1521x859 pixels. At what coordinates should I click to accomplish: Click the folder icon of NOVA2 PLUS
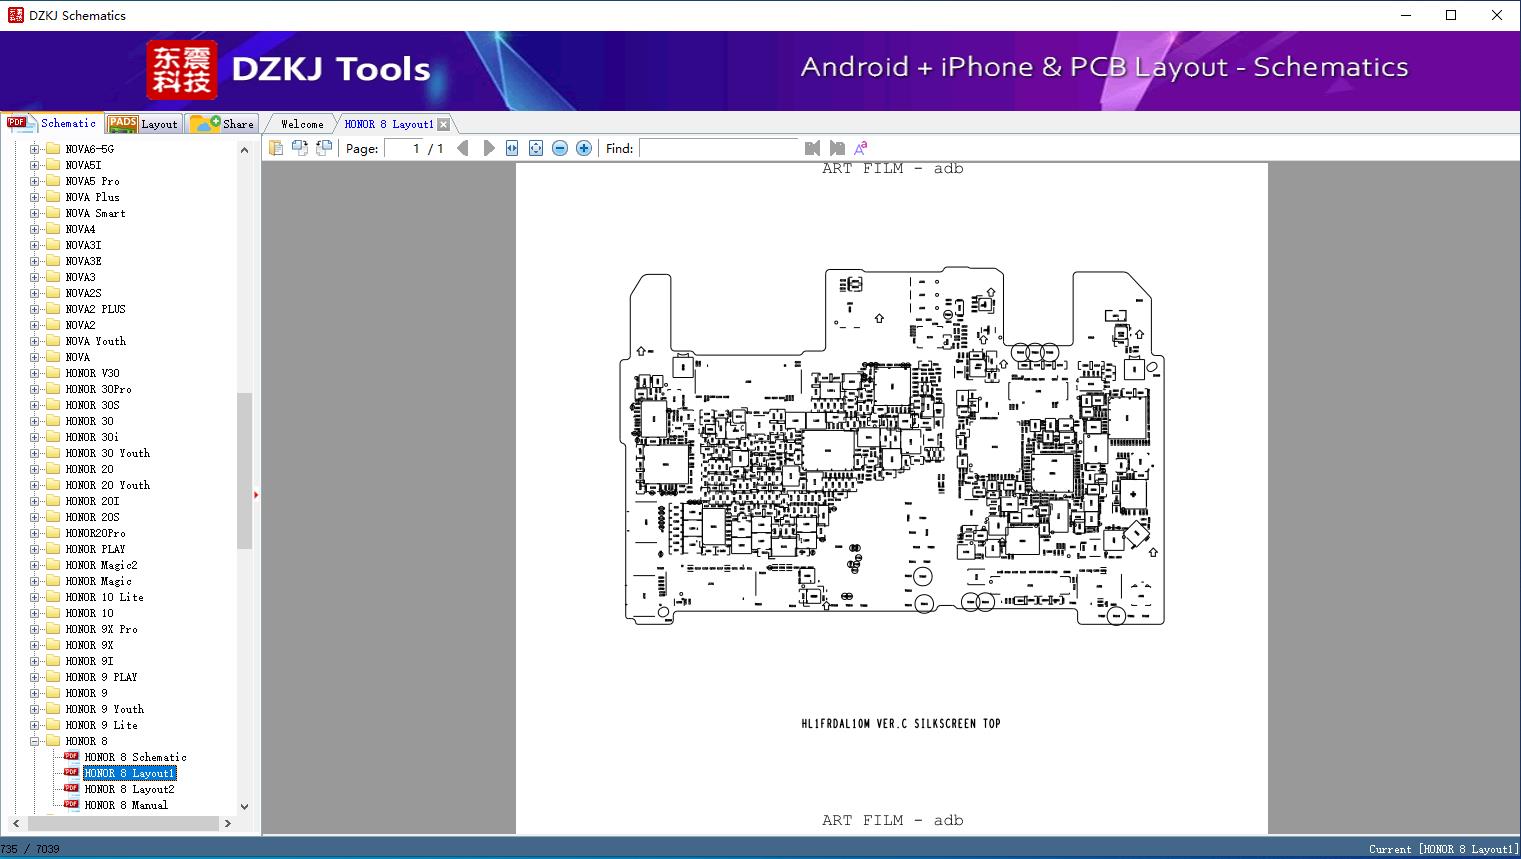pyautogui.click(x=53, y=309)
